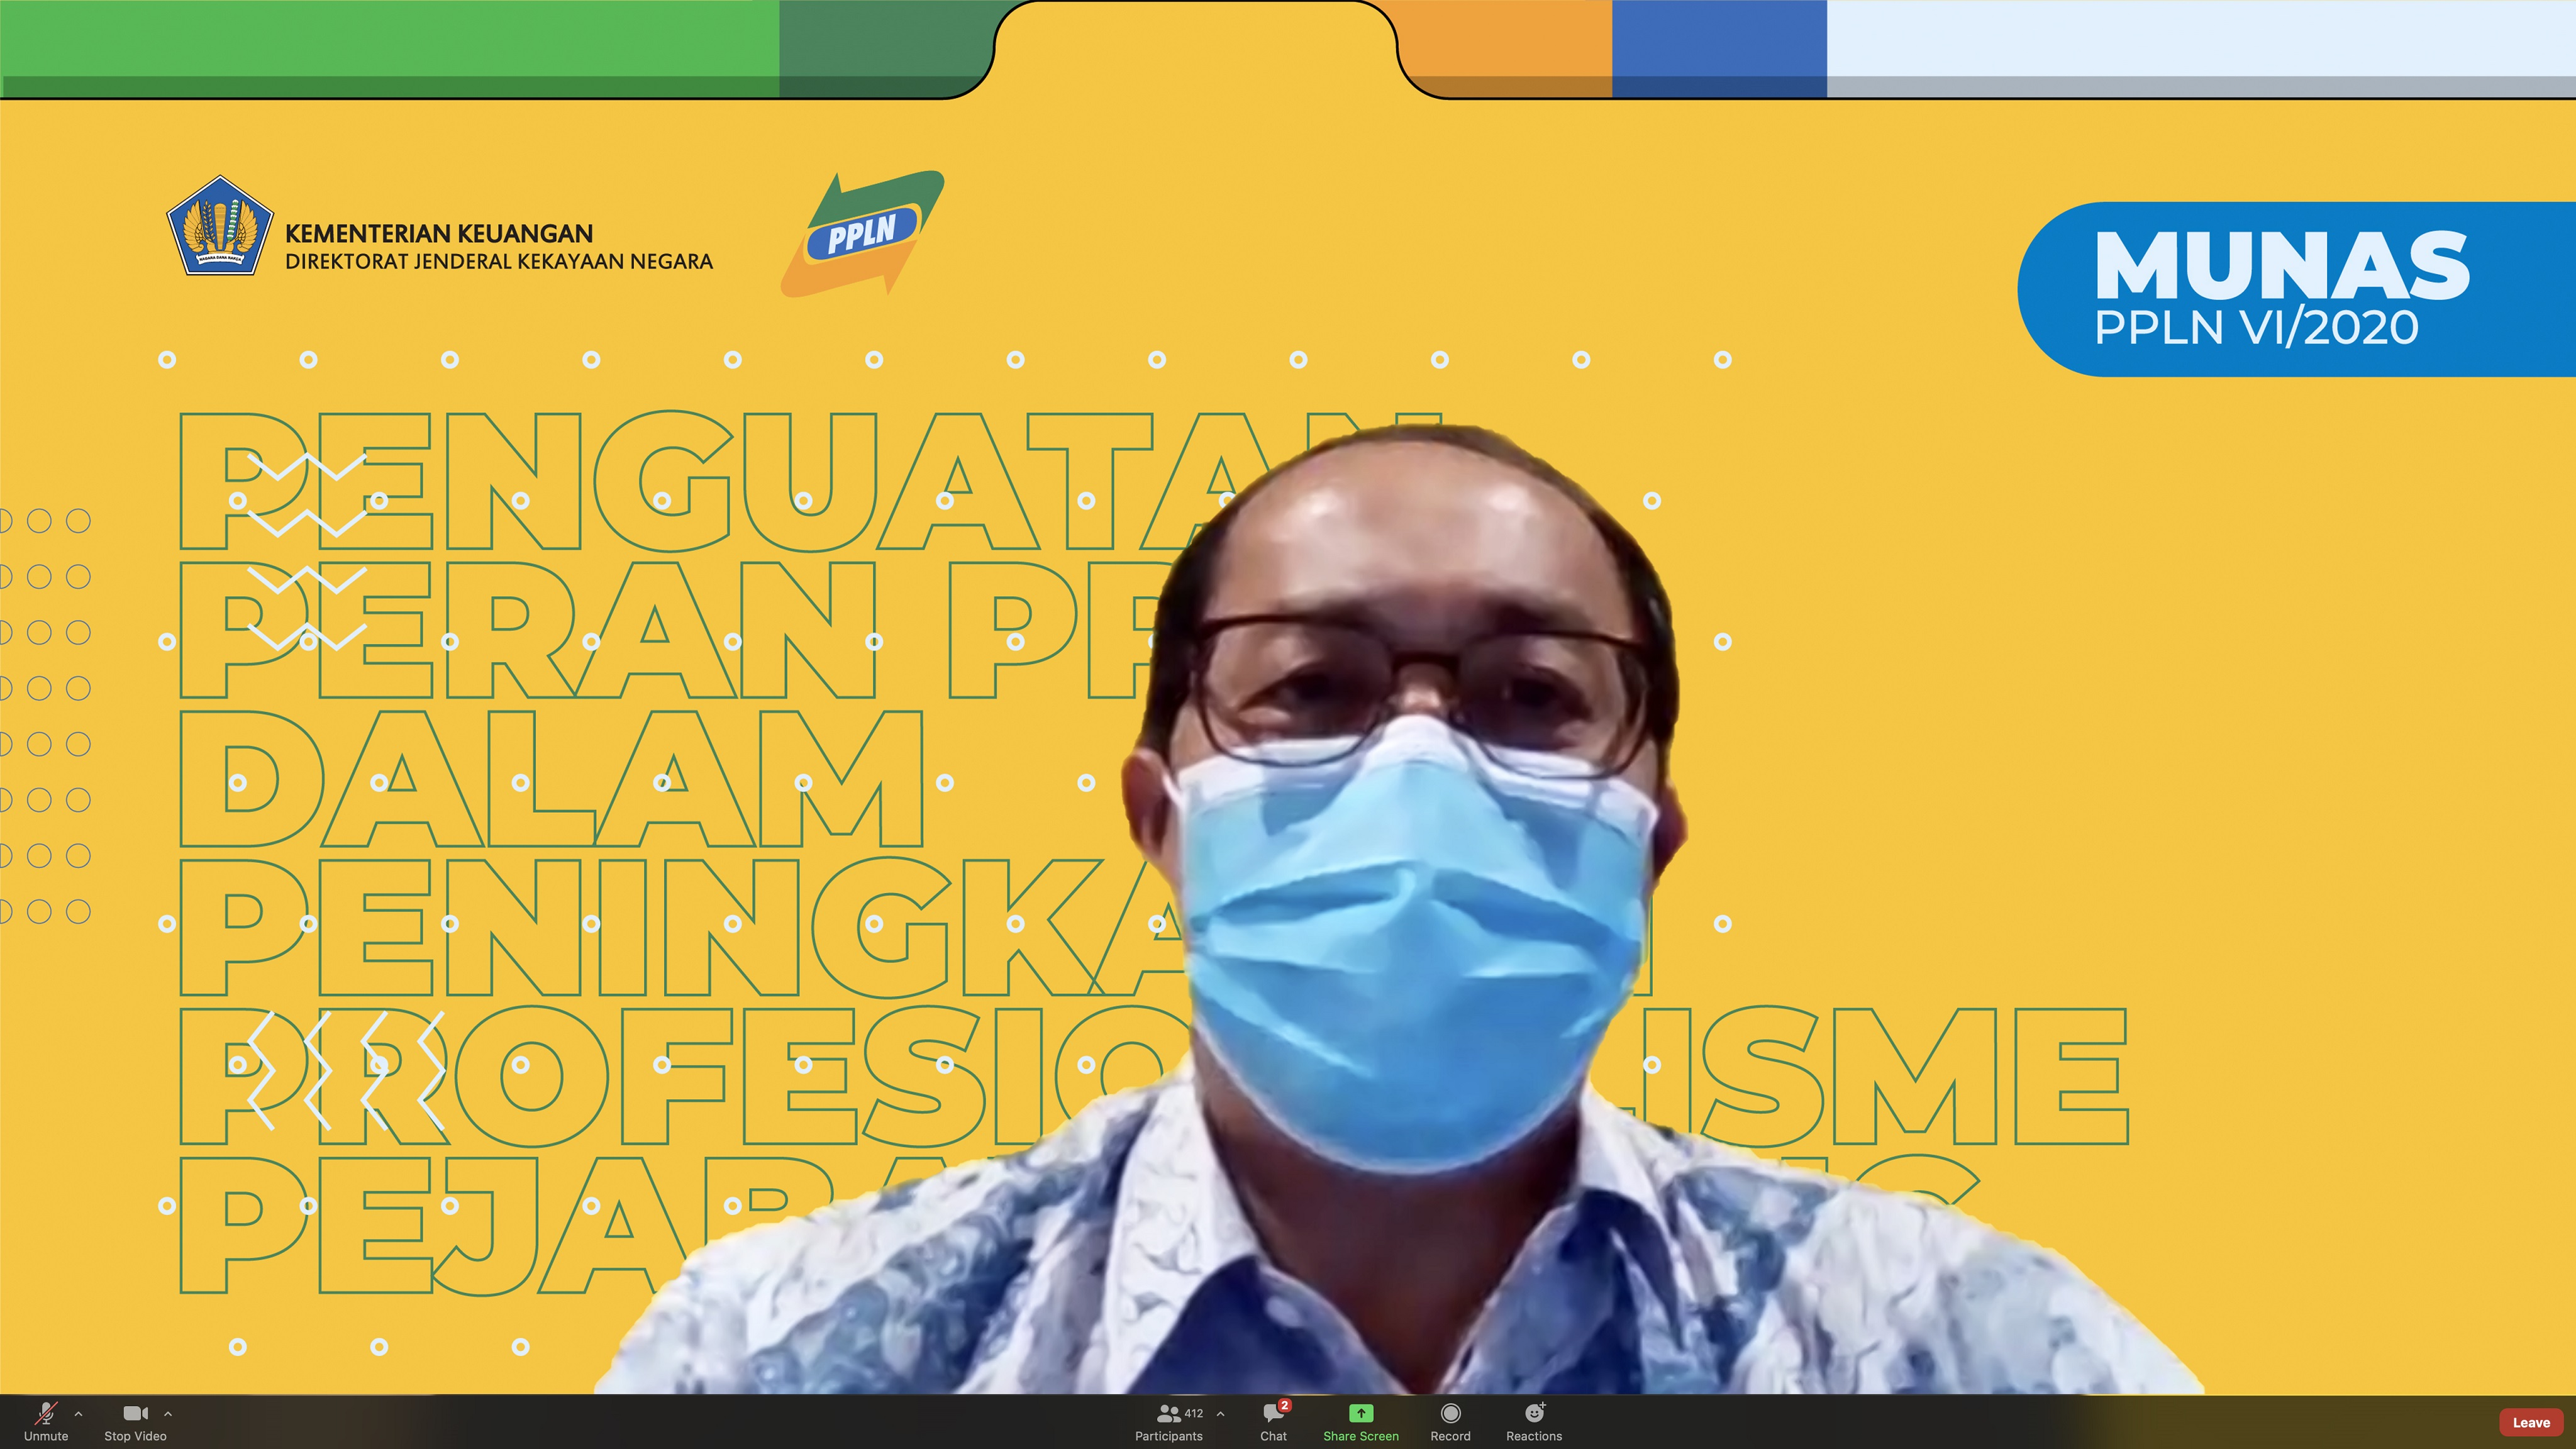2576x1449 pixels.
Task: Click the "Participants" label text
Action: pyautogui.click(x=1168, y=1436)
